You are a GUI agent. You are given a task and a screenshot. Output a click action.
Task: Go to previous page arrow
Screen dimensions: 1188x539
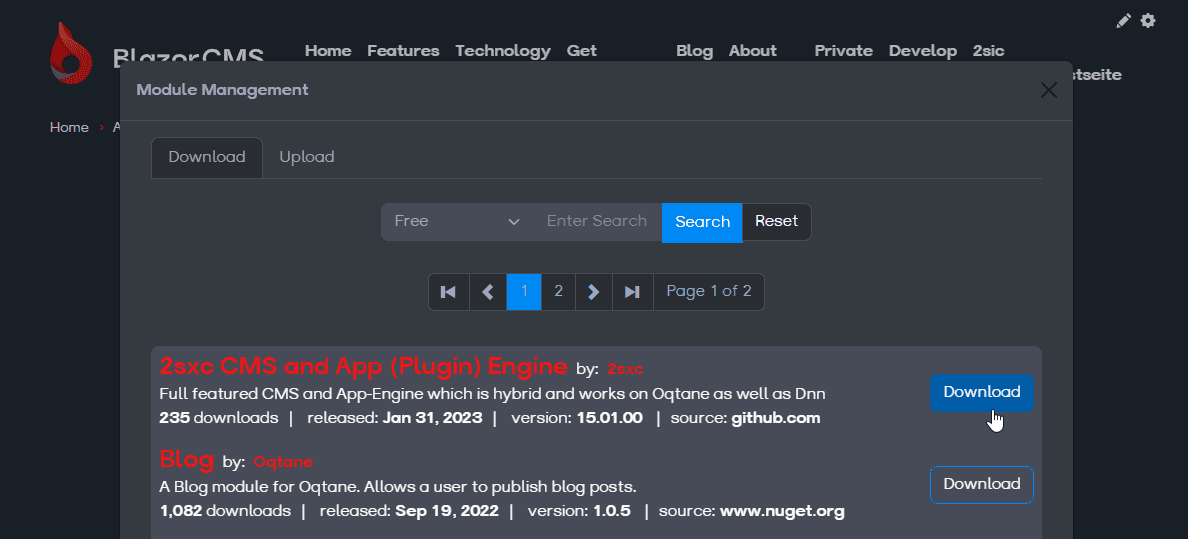[488, 292]
